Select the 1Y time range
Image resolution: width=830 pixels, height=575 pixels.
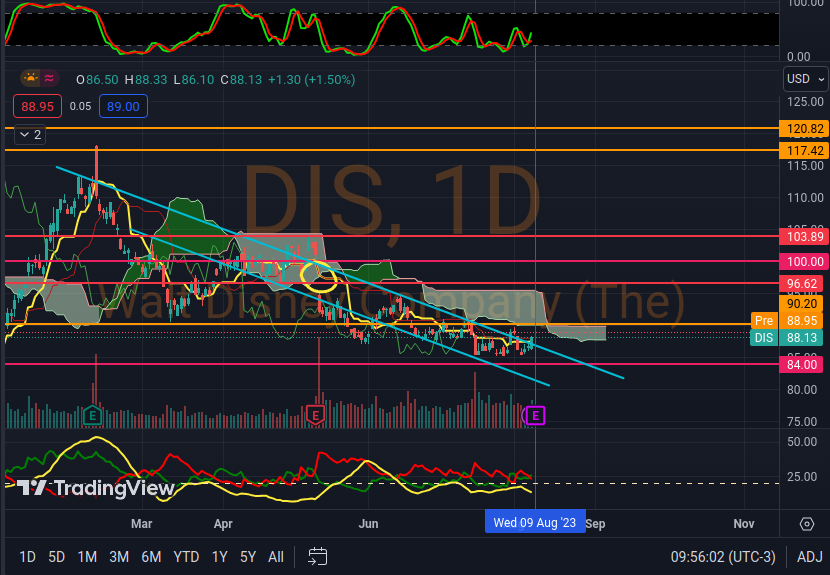tap(220, 557)
